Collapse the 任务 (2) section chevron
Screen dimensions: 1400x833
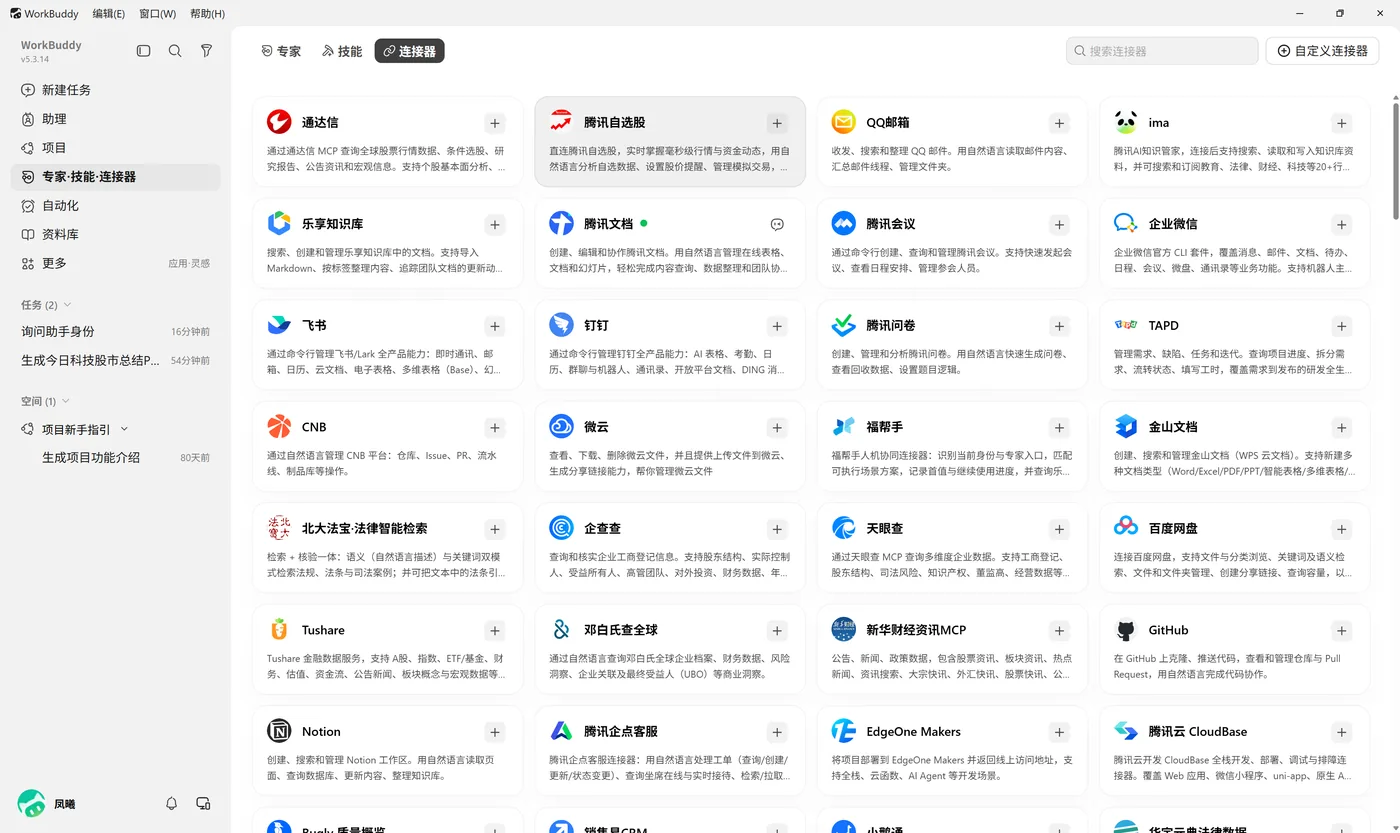pyautogui.click(x=67, y=305)
